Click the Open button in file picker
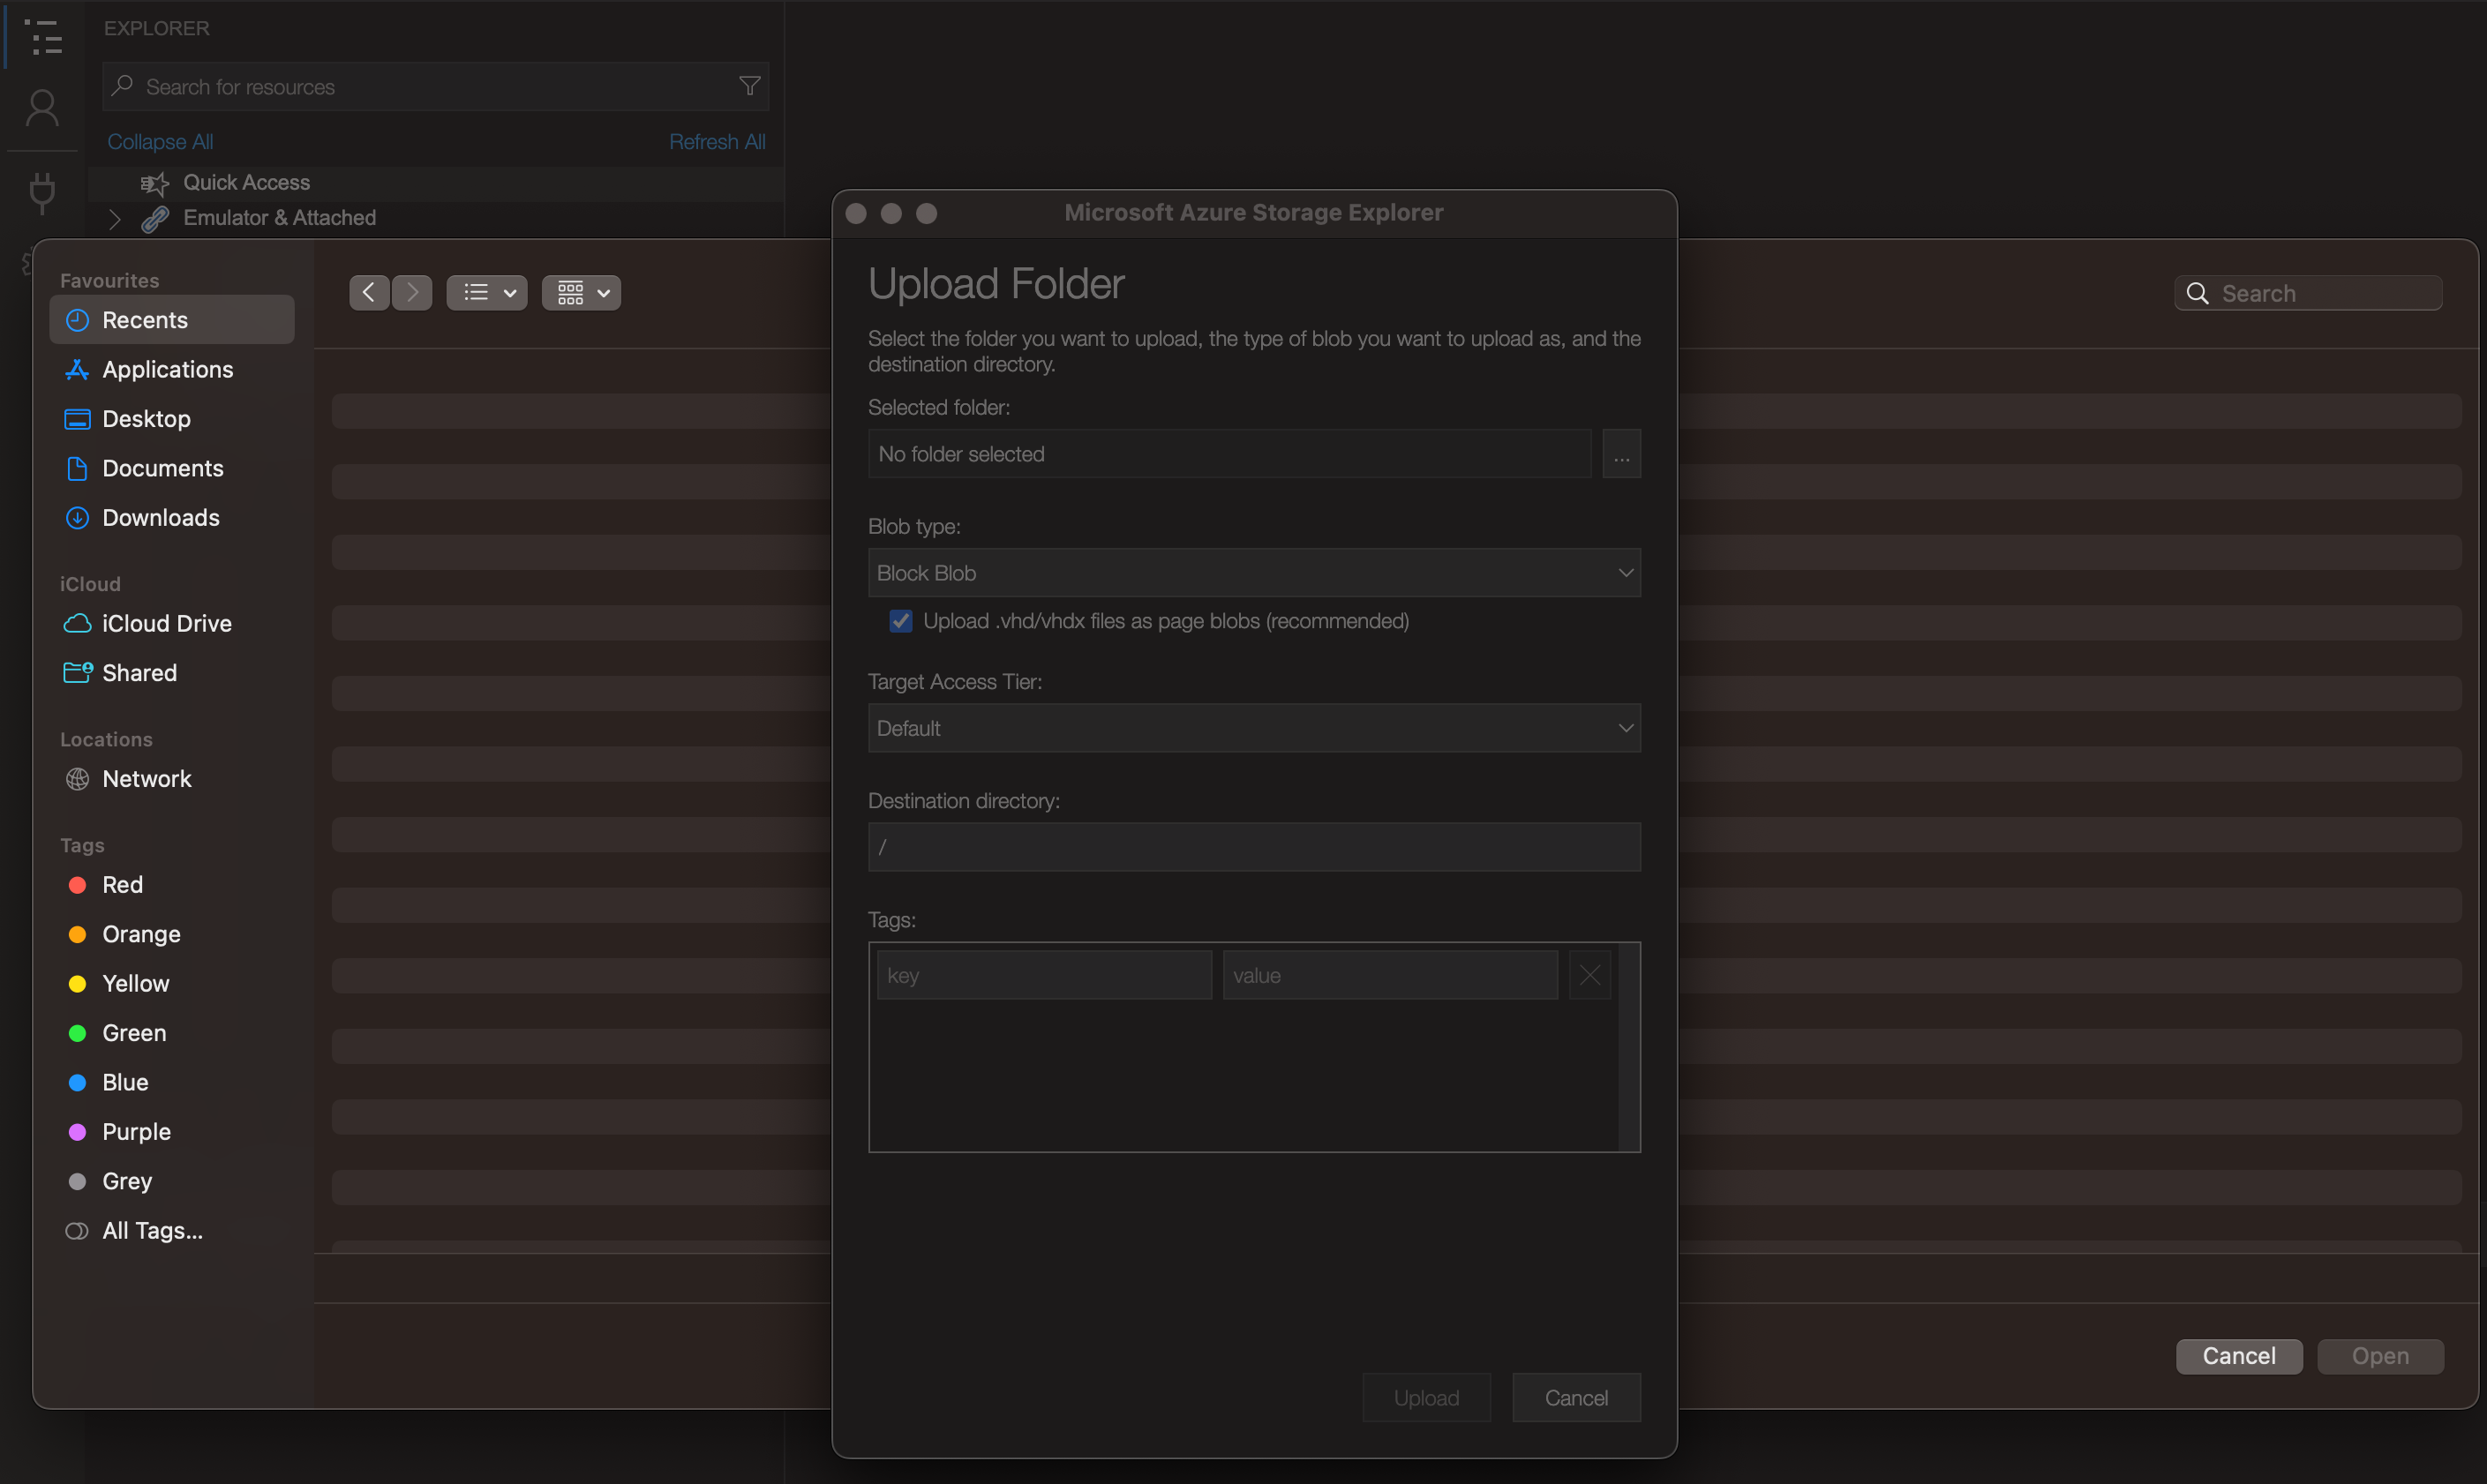Image resolution: width=2487 pixels, height=1484 pixels. point(2380,1356)
